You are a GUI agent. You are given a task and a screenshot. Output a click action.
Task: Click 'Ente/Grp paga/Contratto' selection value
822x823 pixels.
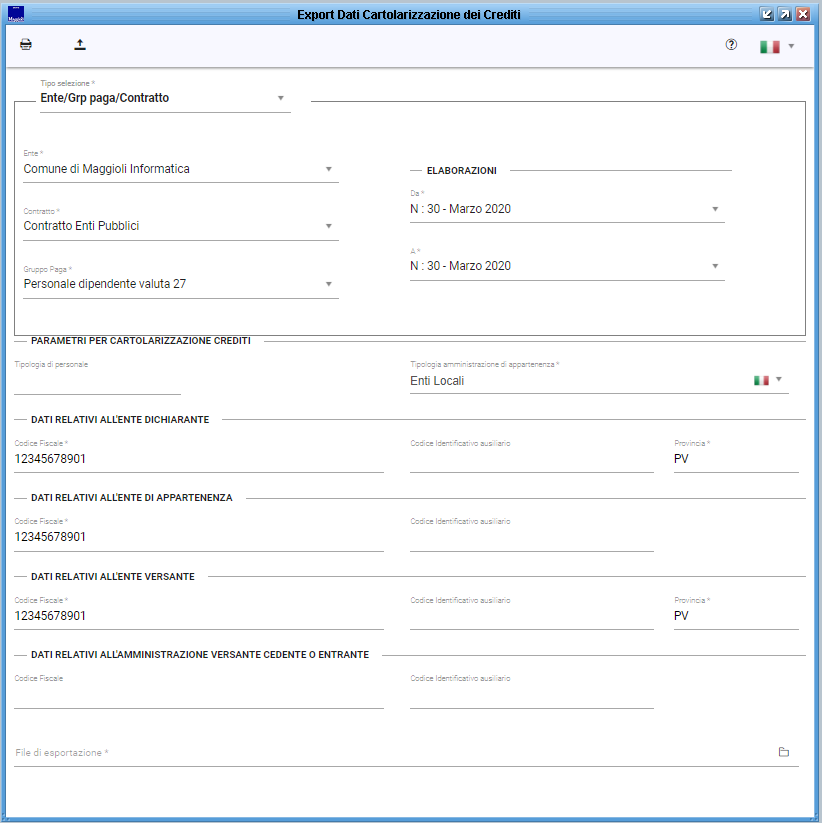[105, 98]
